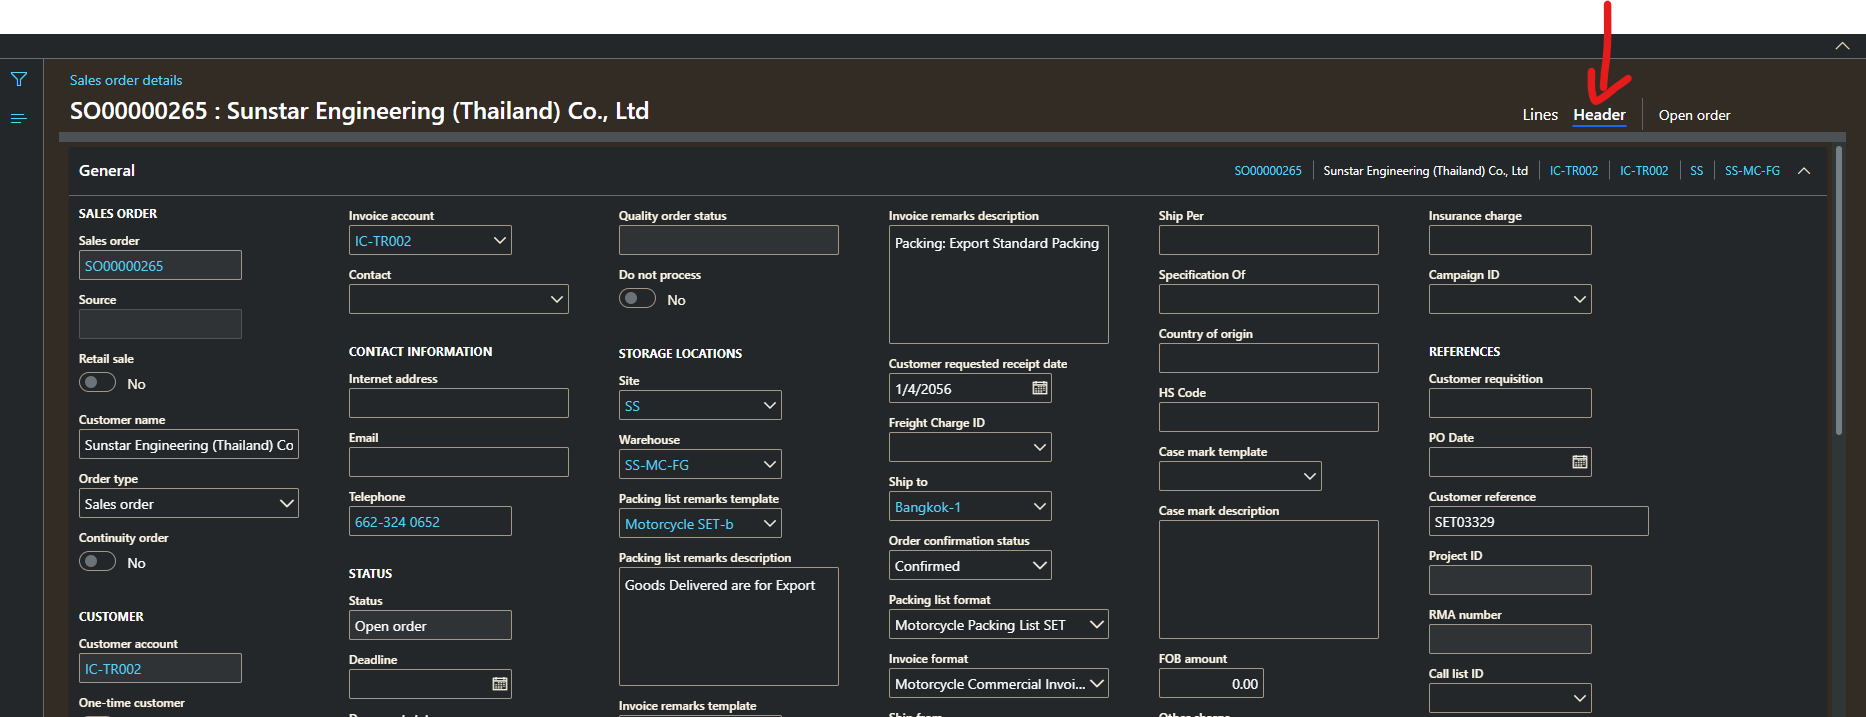Open the Call list ID dropdown
1866x717 pixels.
pyautogui.click(x=1580, y=698)
